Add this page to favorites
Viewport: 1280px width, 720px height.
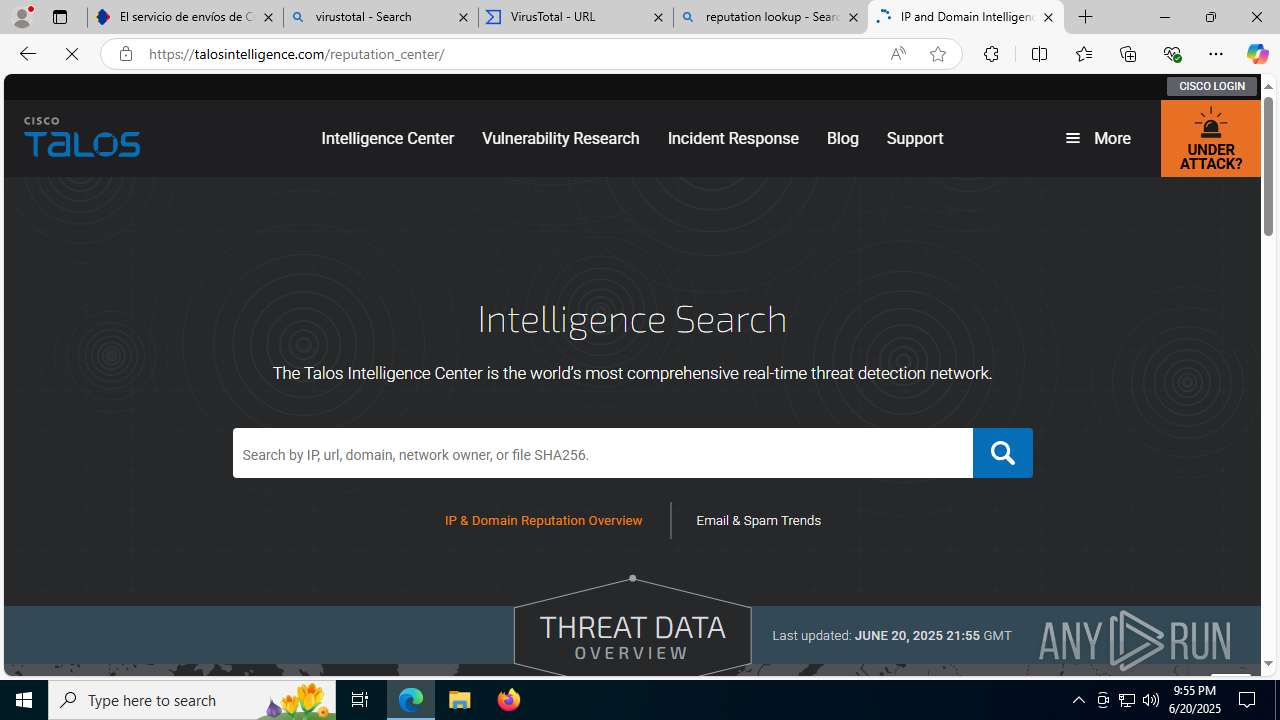(937, 54)
